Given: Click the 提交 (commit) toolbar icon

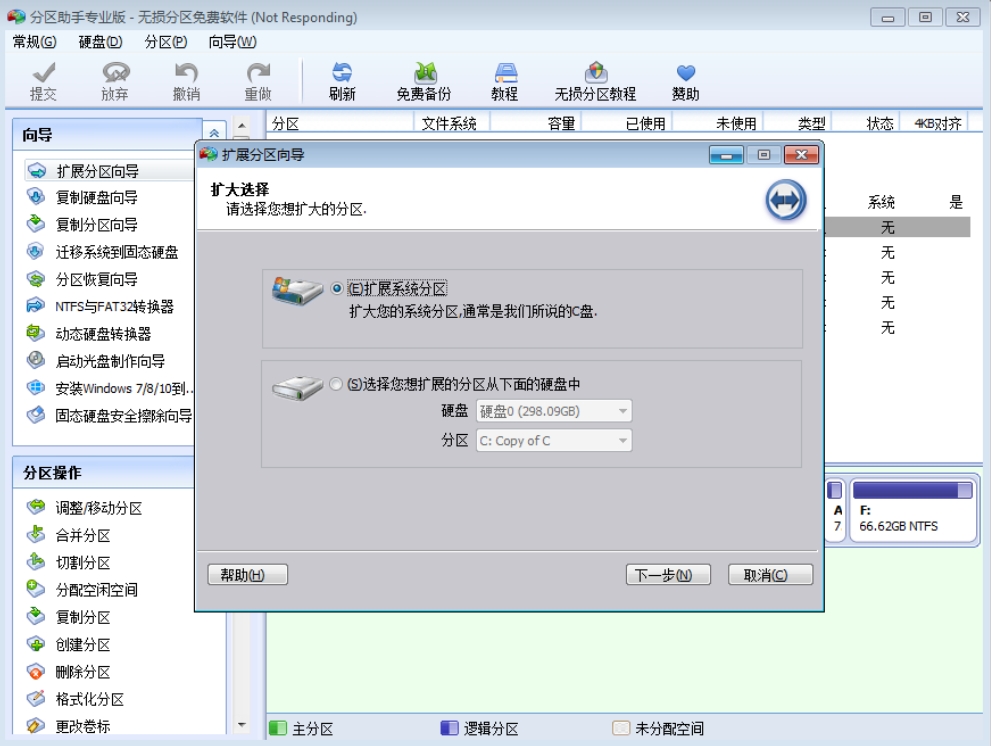Looking at the screenshot, I should (x=43, y=81).
